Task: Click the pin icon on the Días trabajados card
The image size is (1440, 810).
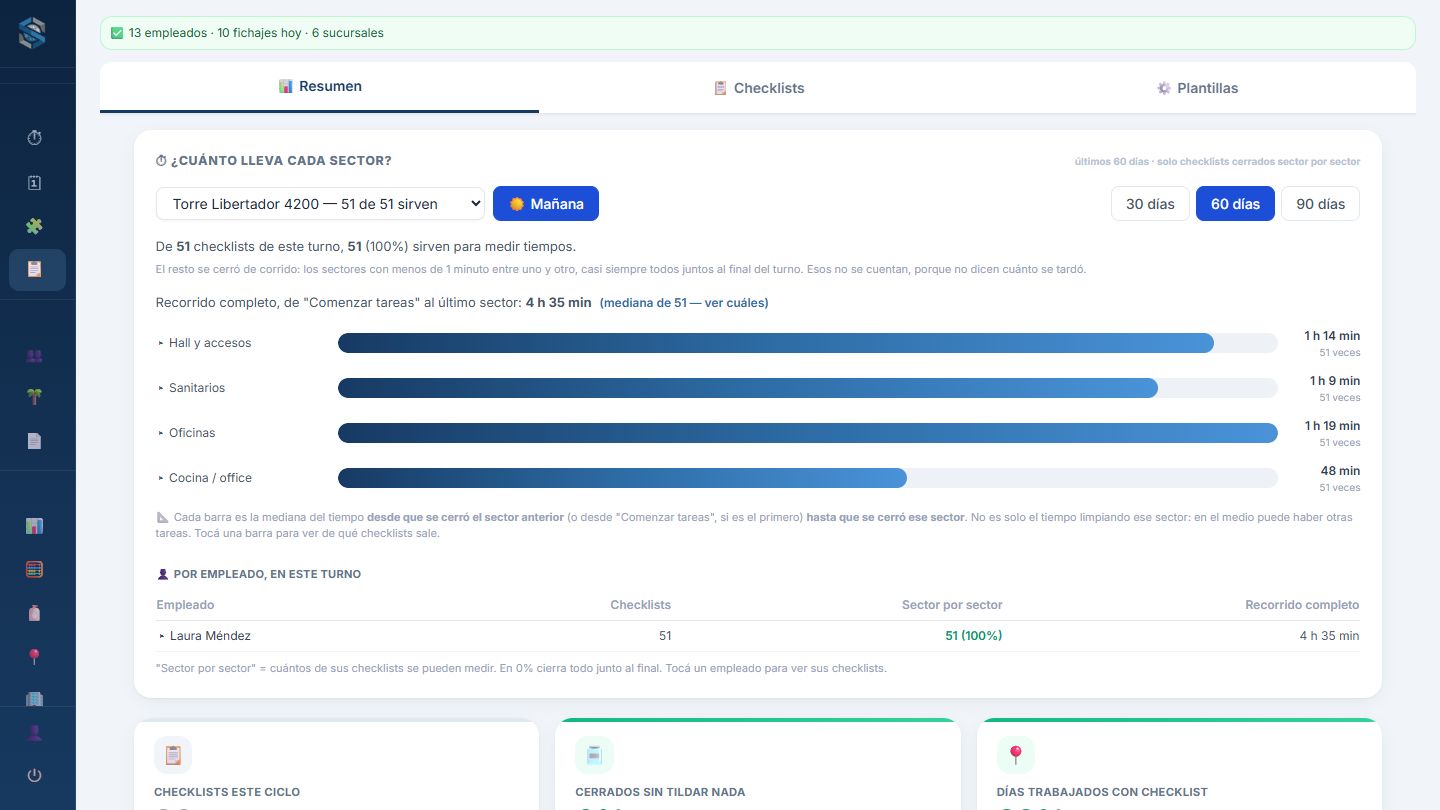Action: click(1016, 755)
